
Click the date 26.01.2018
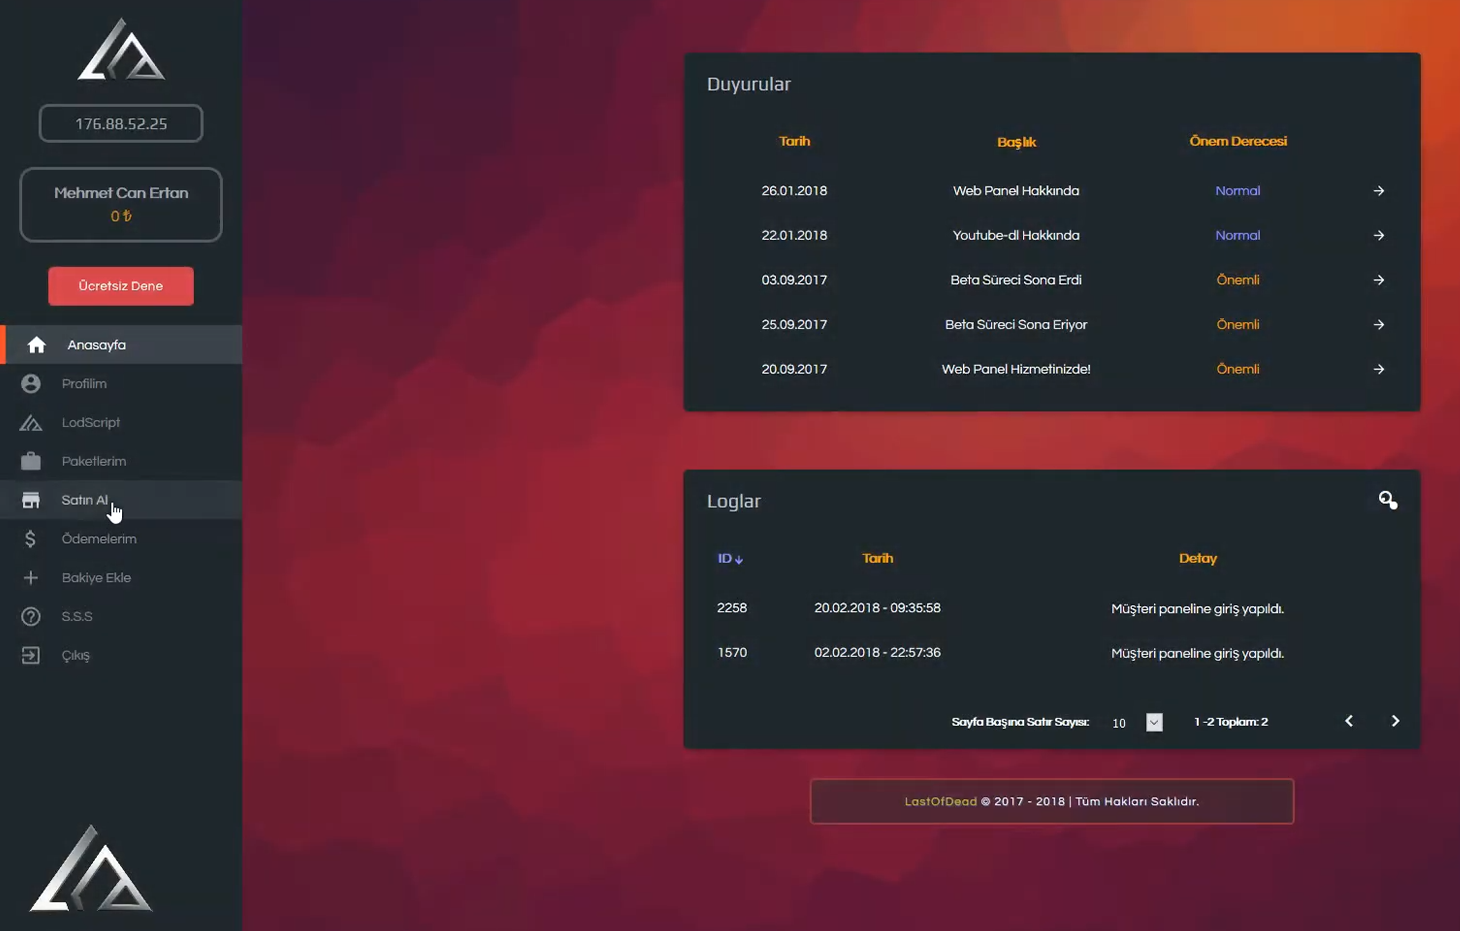(x=794, y=191)
